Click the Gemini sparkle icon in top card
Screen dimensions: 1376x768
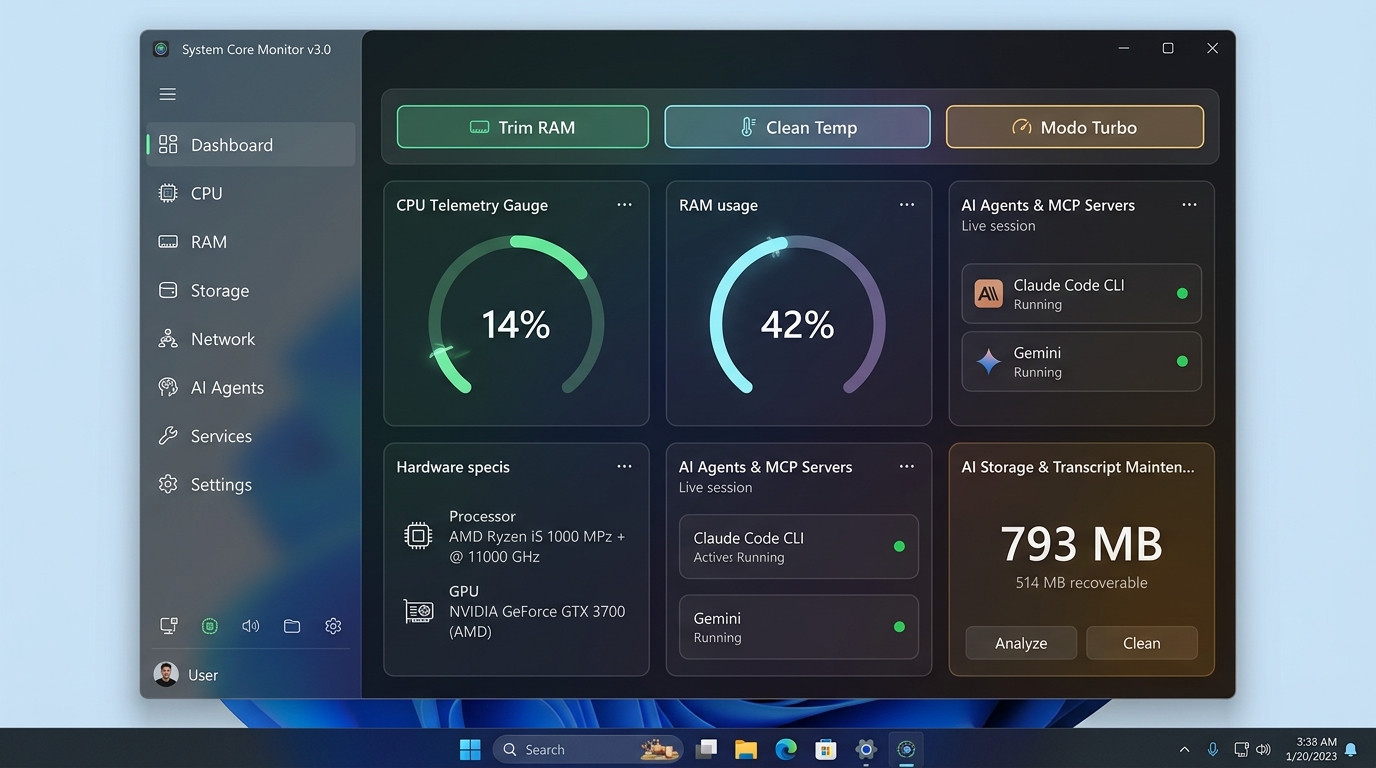[x=989, y=361]
